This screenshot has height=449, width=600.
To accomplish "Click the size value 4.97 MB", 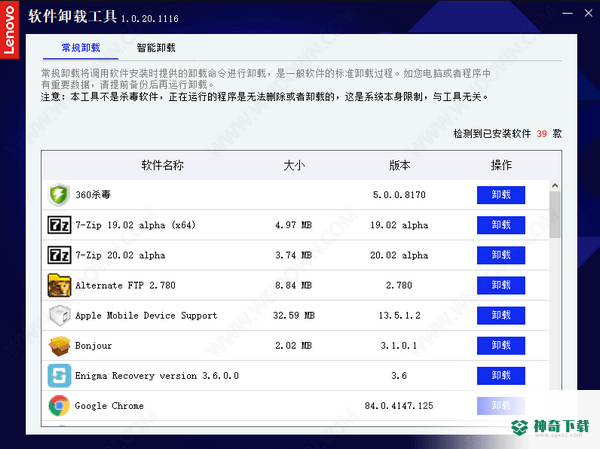I will tap(293, 225).
